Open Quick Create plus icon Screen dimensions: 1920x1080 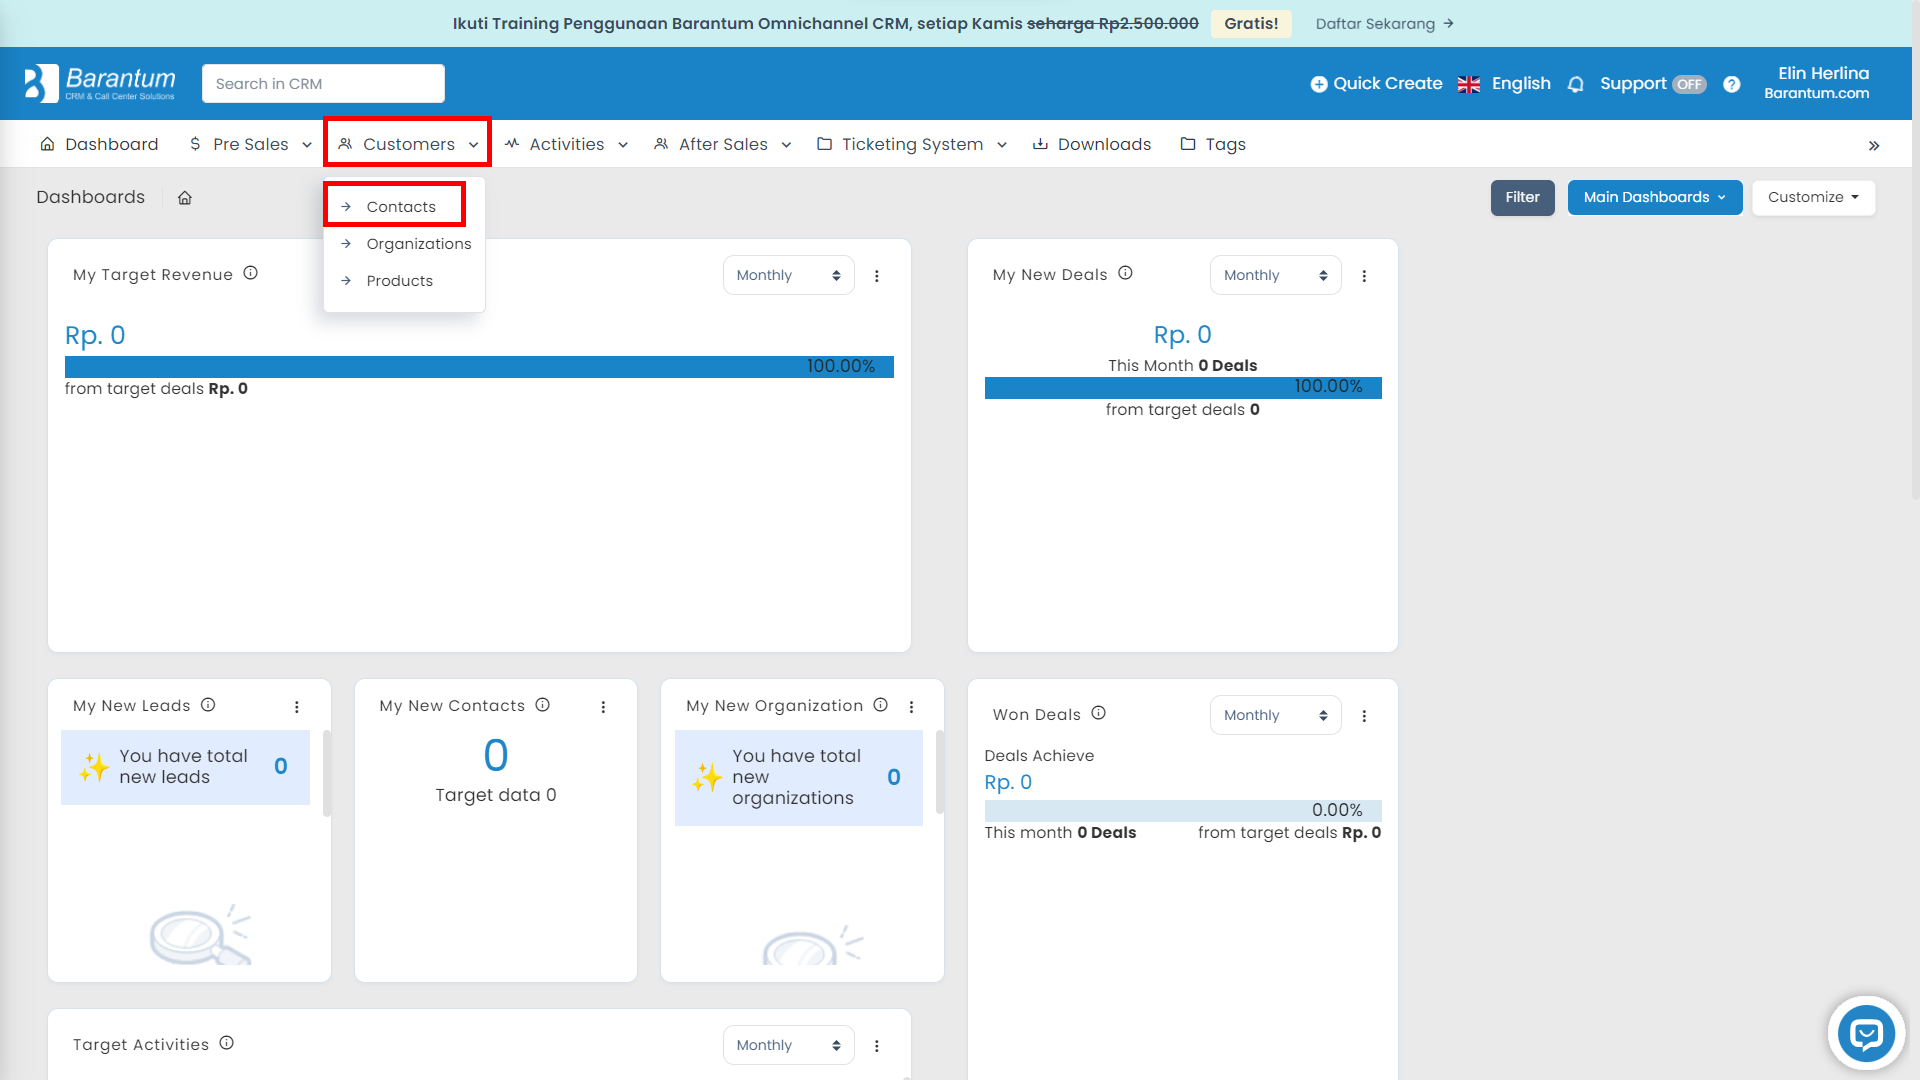click(1319, 84)
